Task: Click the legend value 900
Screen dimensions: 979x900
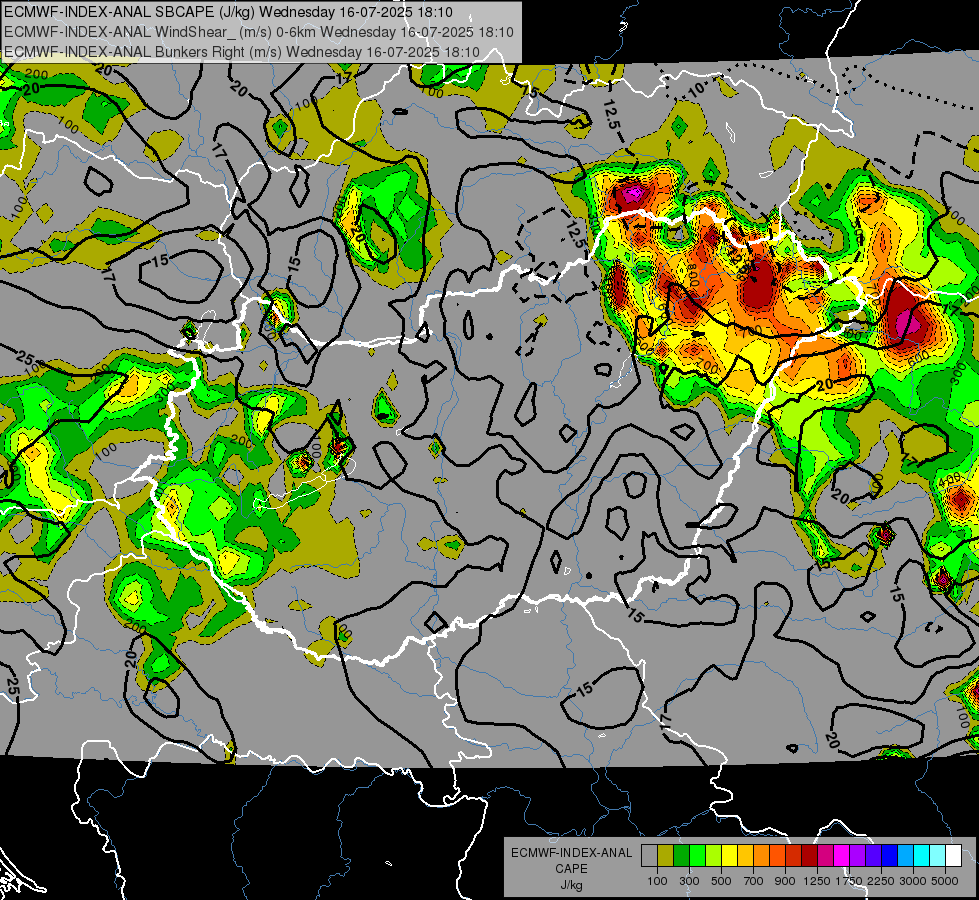Action: 785,881
